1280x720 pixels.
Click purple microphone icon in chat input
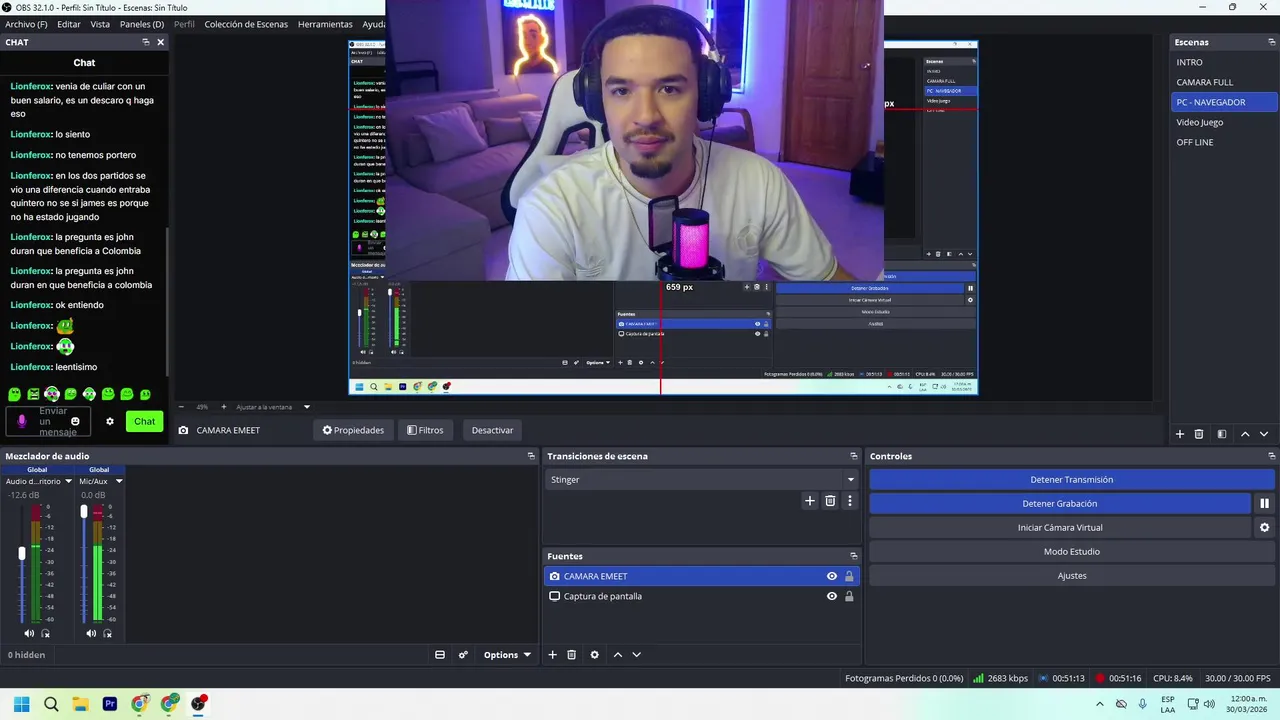coord(22,422)
